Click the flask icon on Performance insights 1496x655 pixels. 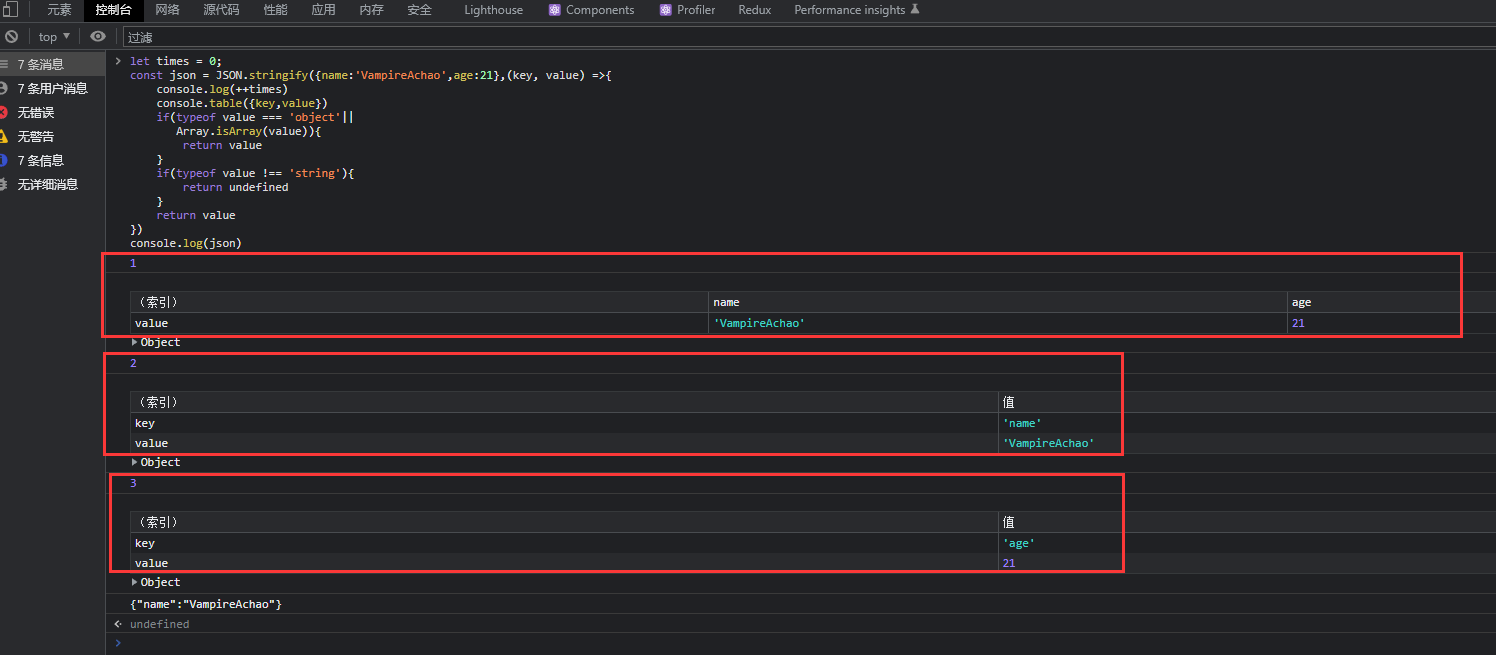pyautogui.click(x=914, y=10)
